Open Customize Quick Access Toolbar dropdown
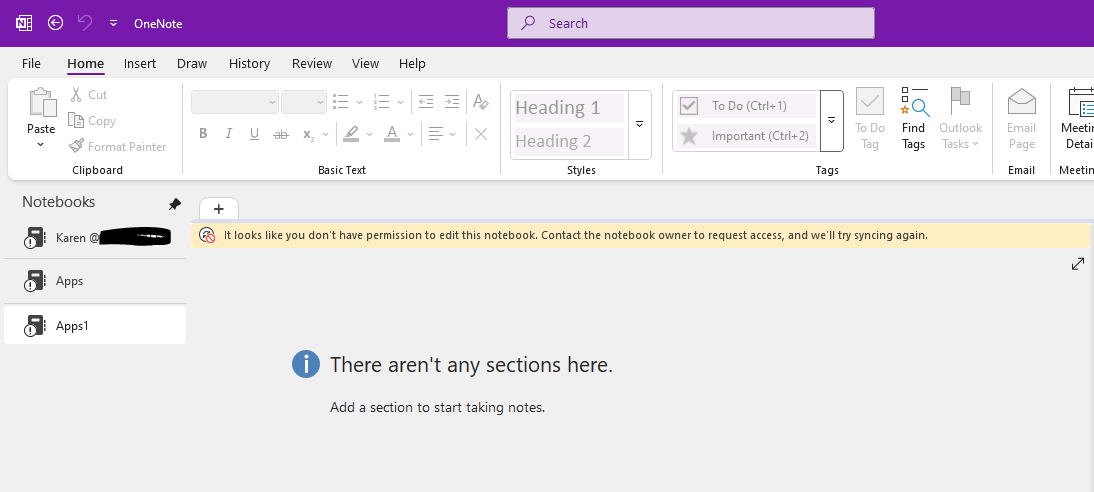 113,23
